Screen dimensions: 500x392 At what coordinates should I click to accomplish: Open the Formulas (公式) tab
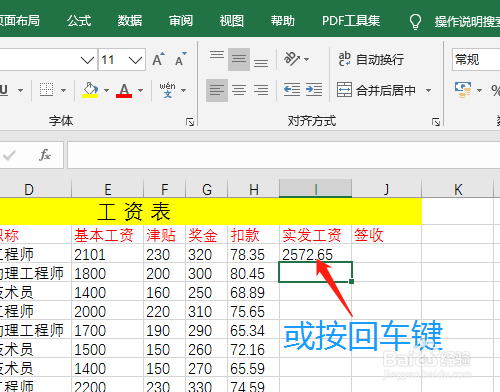tap(79, 21)
